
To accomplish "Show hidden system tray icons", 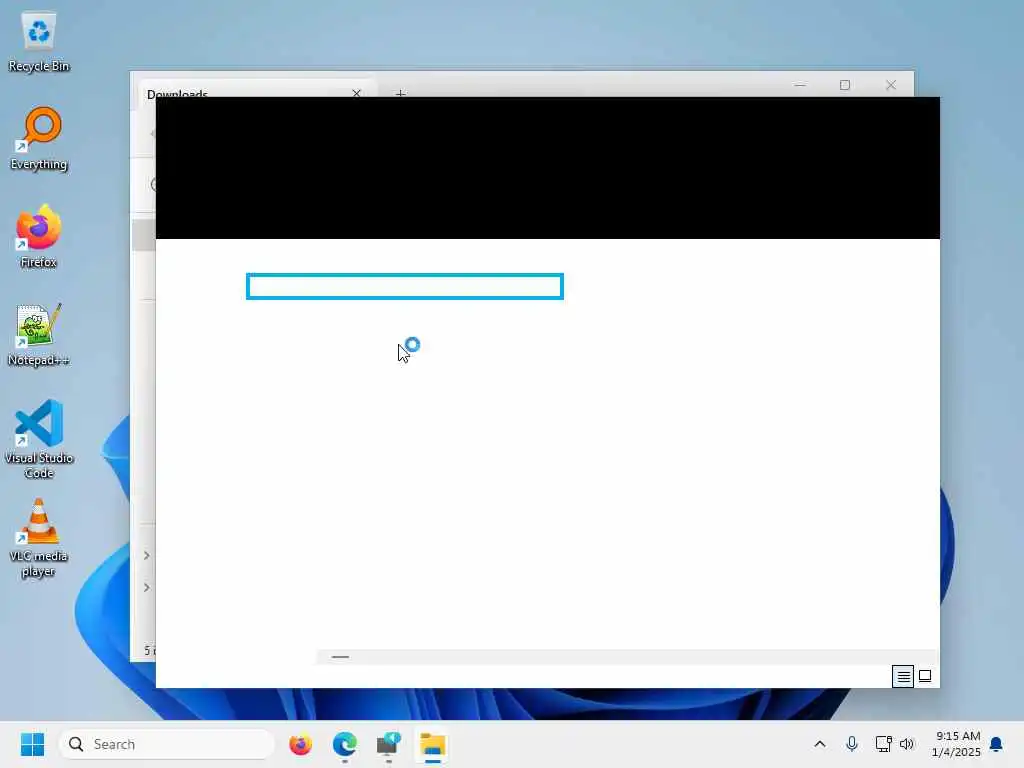I will (820, 744).
